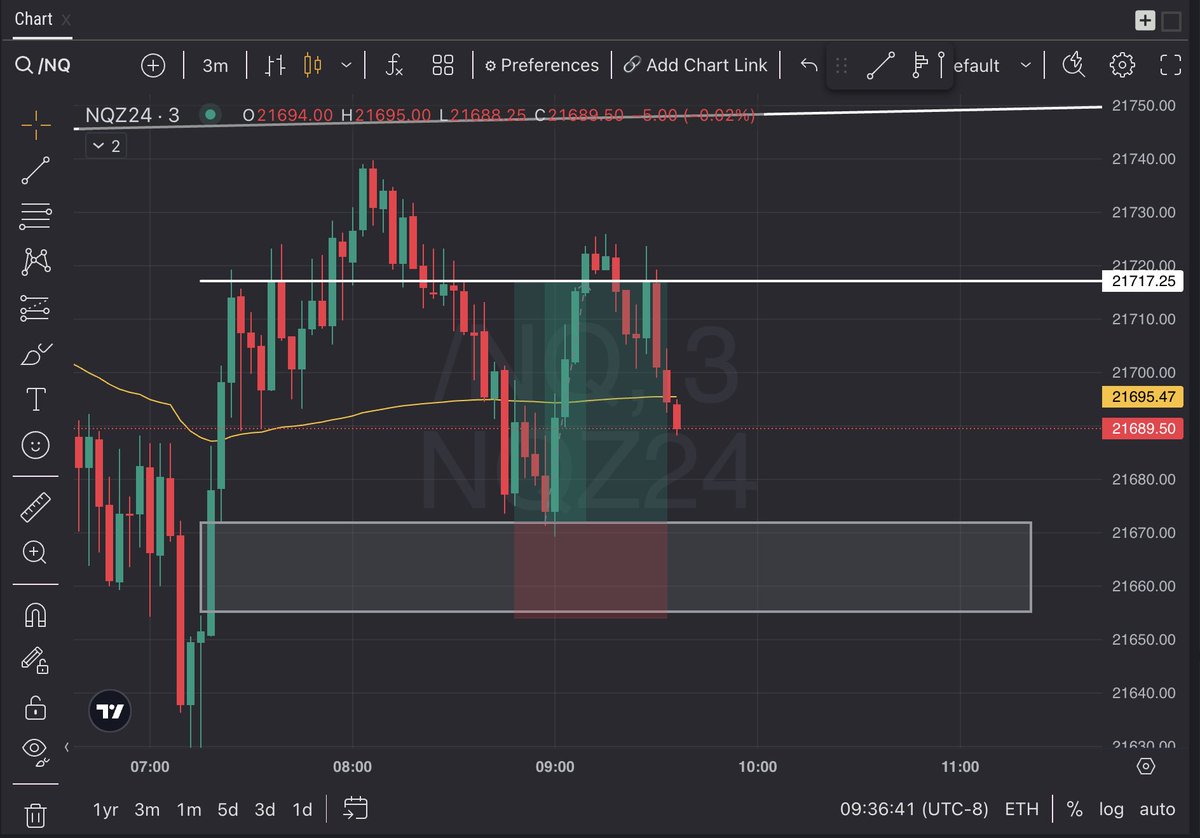
Task: Open the quick search lightning icon
Action: coord(1074,65)
